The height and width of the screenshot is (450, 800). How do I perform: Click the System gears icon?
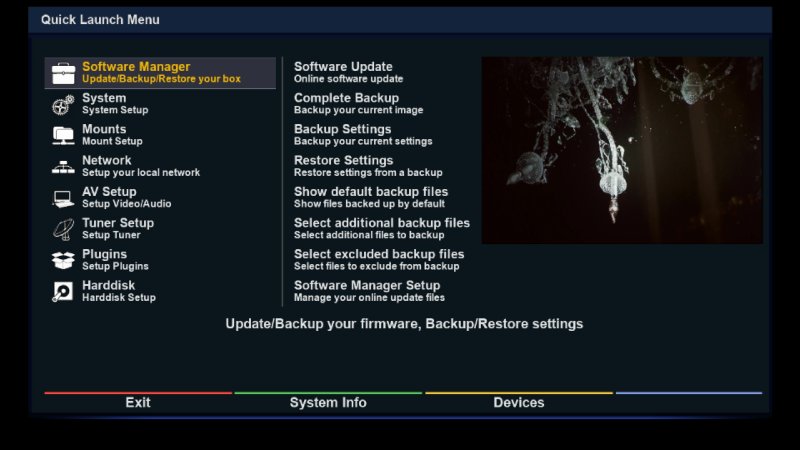point(64,104)
